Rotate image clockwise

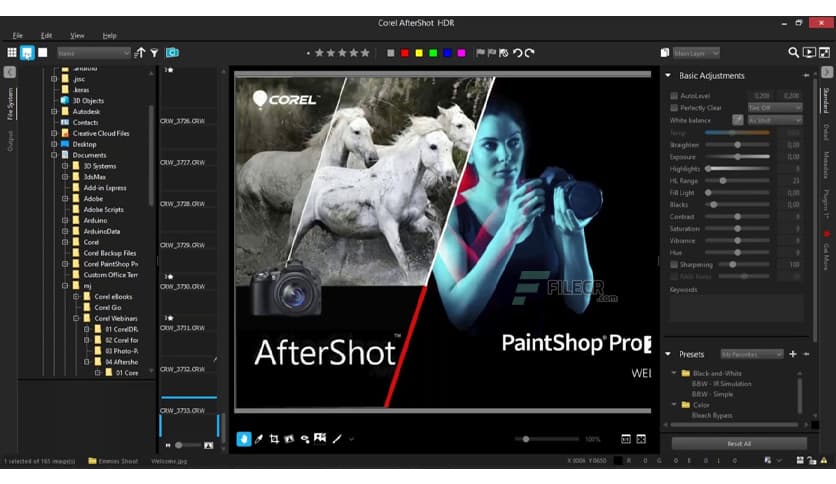coord(529,53)
